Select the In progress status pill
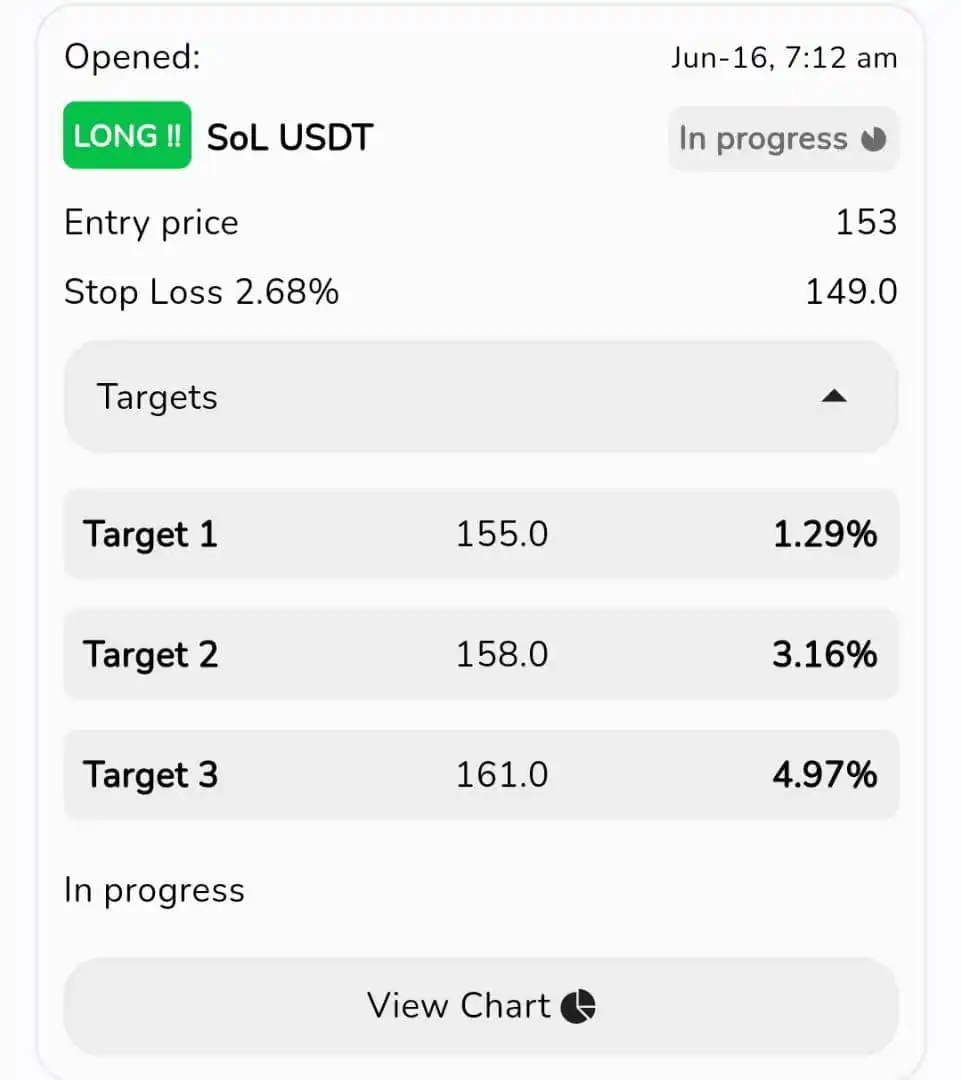962x1080 pixels. 783,138
